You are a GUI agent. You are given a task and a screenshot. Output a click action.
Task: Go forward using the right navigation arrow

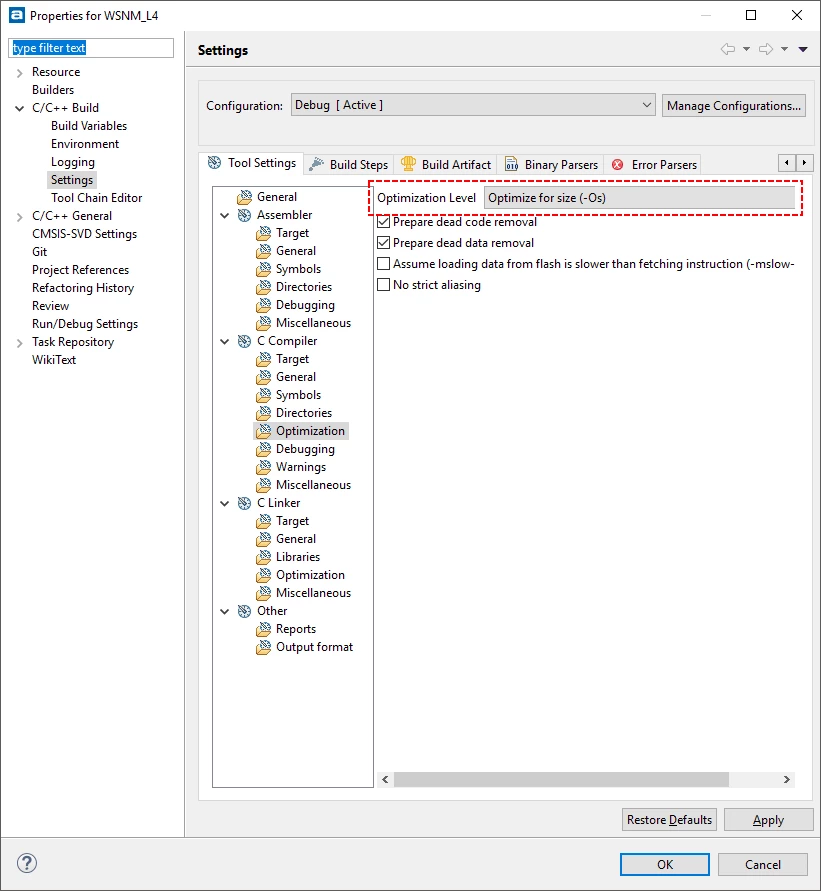coord(766,49)
